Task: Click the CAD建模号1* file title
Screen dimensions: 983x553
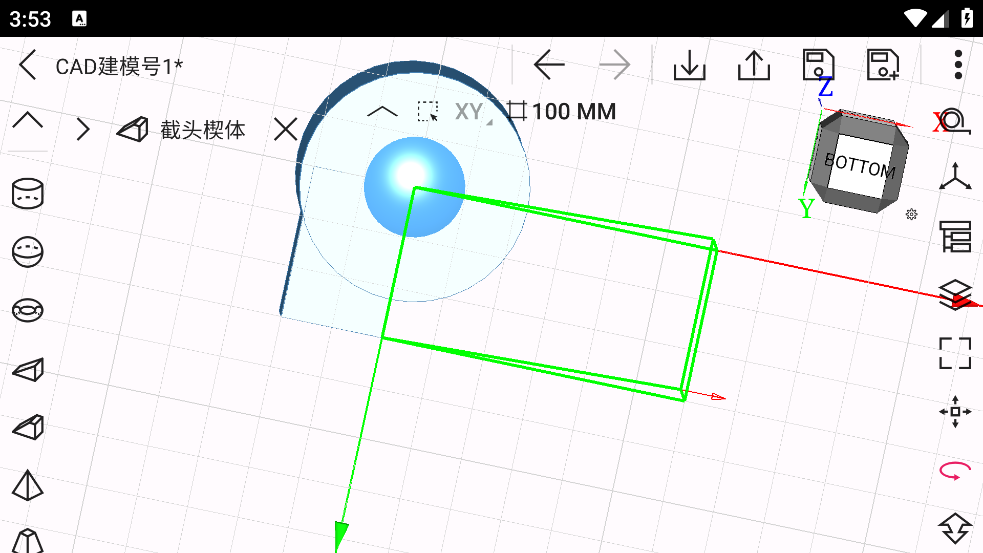Action: coord(119,66)
